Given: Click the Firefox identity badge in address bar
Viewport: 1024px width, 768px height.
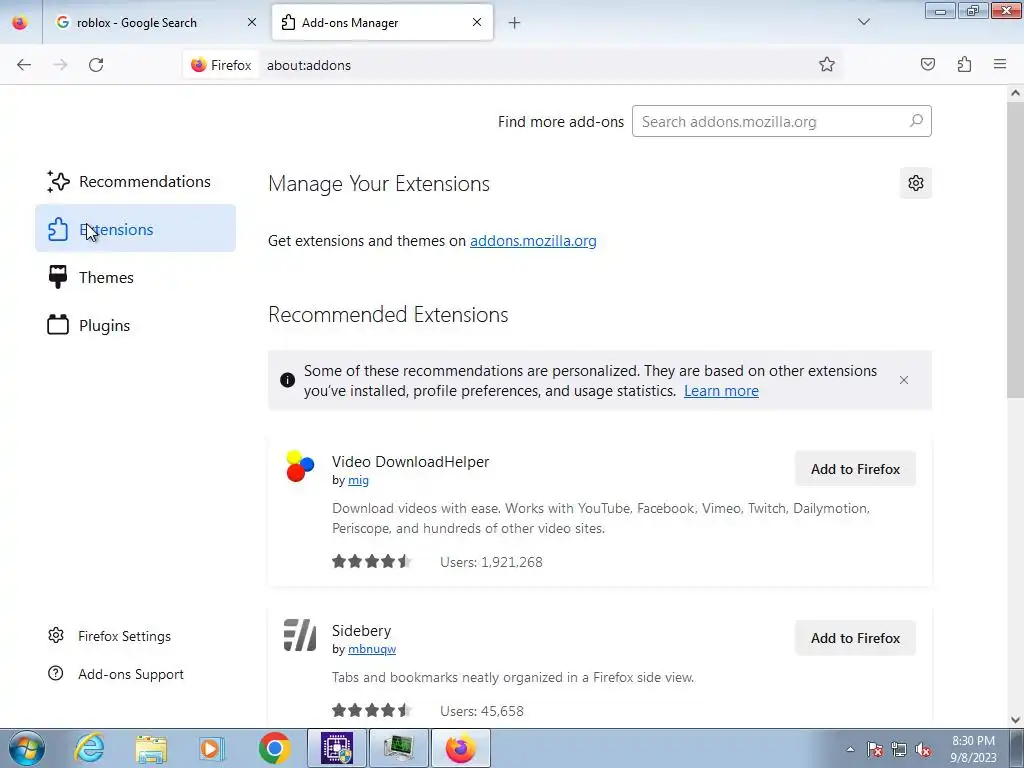Looking at the screenshot, I should 221,65.
